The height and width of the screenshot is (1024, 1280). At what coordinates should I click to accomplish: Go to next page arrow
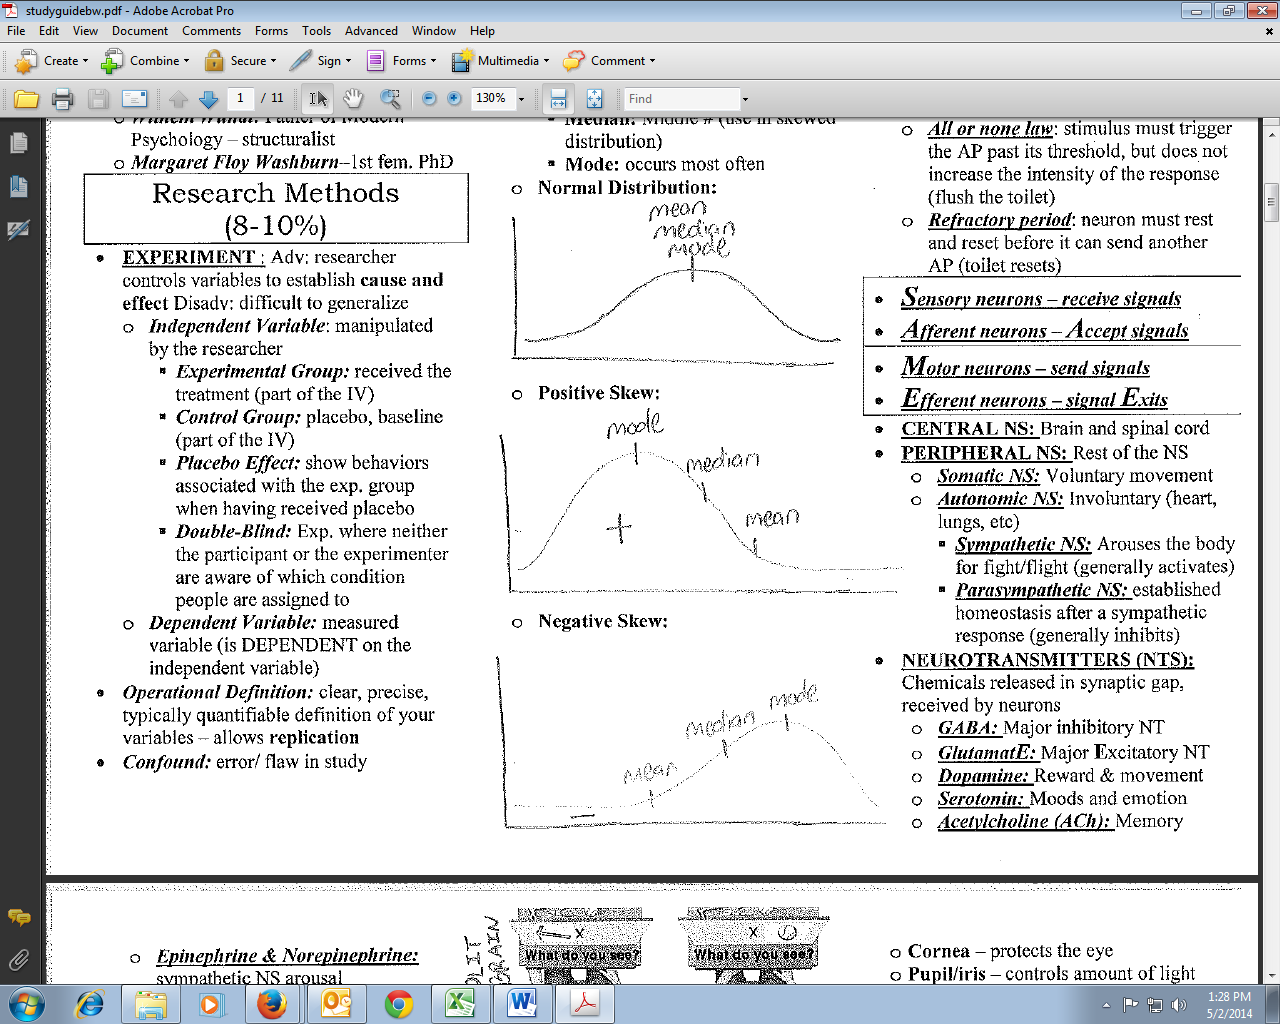(208, 99)
